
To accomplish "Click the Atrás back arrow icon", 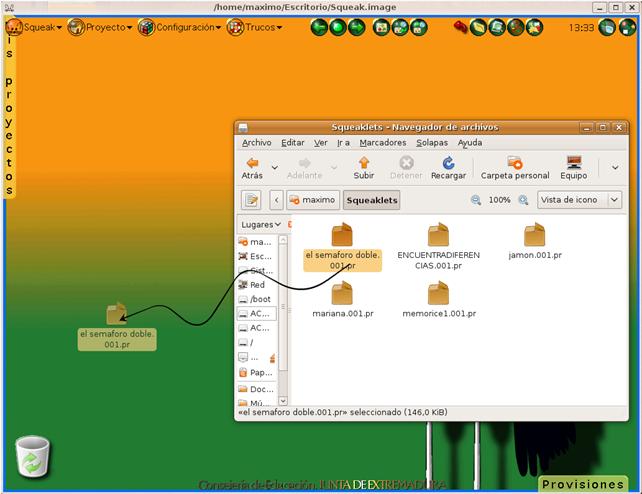I will (252, 163).
